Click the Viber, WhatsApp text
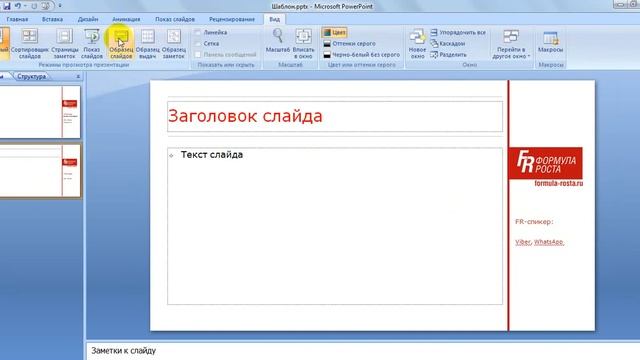Image resolution: width=640 pixels, height=360 pixels. (x=539, y=242)
